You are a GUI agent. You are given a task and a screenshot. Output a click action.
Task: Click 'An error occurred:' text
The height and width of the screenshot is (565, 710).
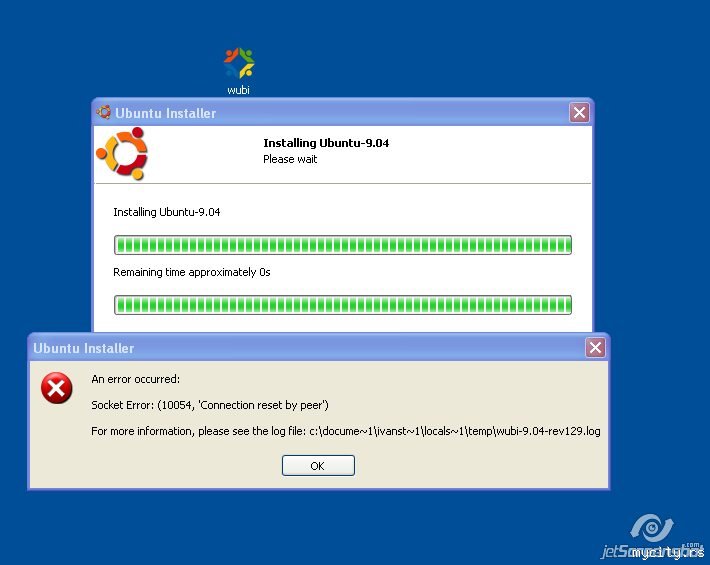click(135, 379)
